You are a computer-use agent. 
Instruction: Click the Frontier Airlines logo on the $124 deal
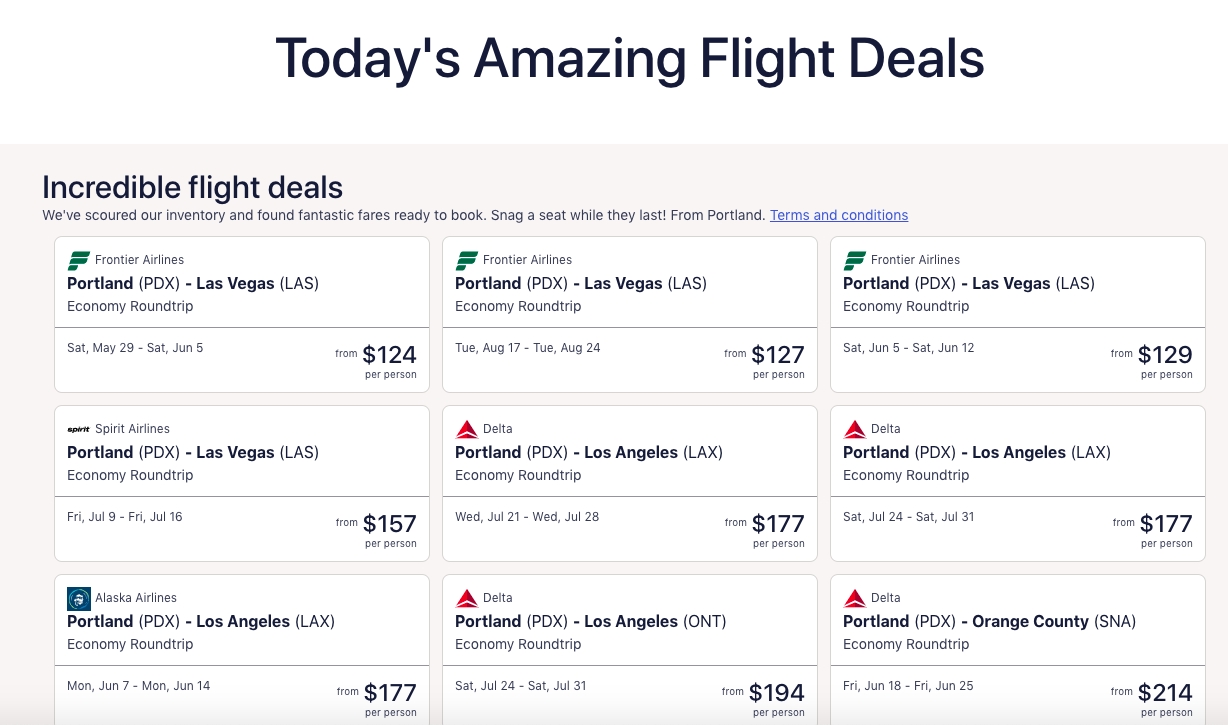click(x=79, y=261)
